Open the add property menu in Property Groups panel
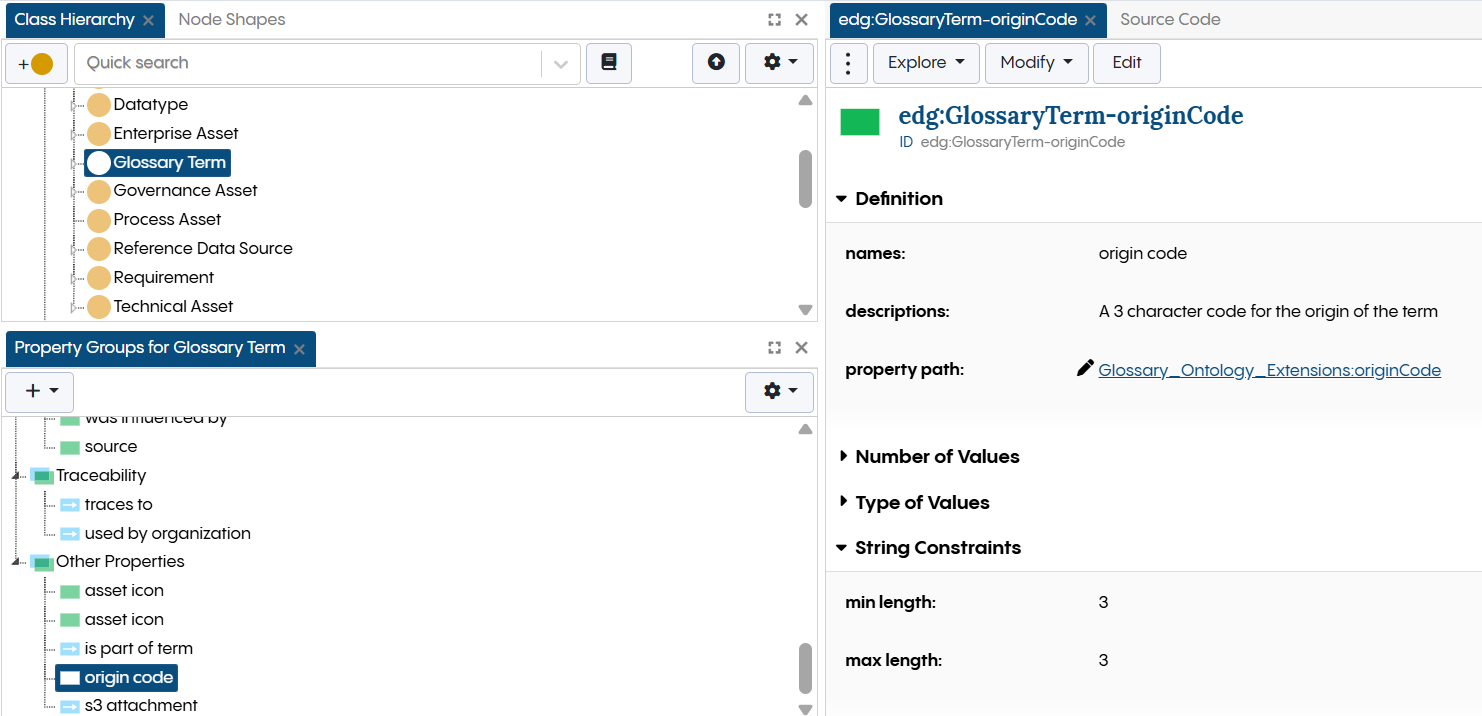 [39, 391]
